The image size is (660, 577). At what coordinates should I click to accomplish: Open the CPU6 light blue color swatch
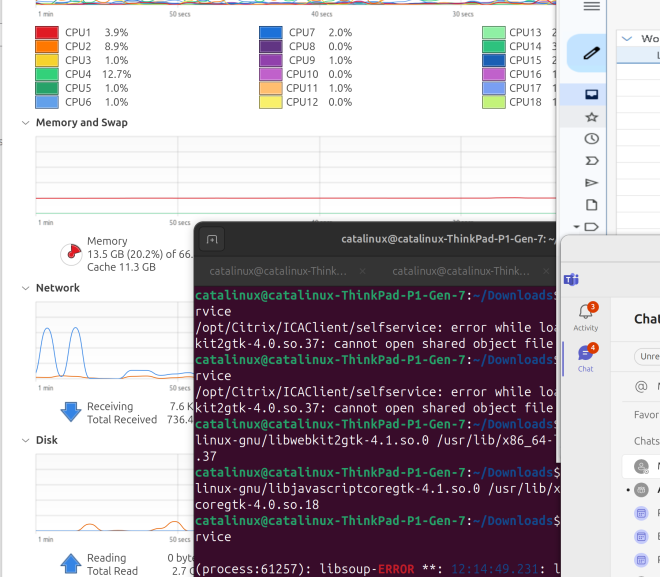[x=47, y=102]
